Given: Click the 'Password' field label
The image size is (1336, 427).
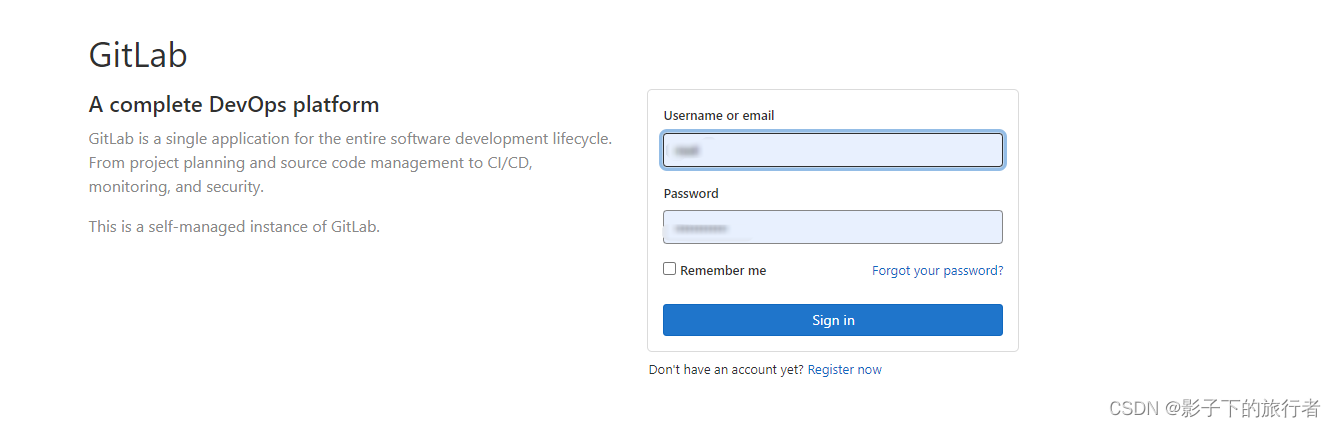Looking at the screenshot, I should (x=691, y=194).
